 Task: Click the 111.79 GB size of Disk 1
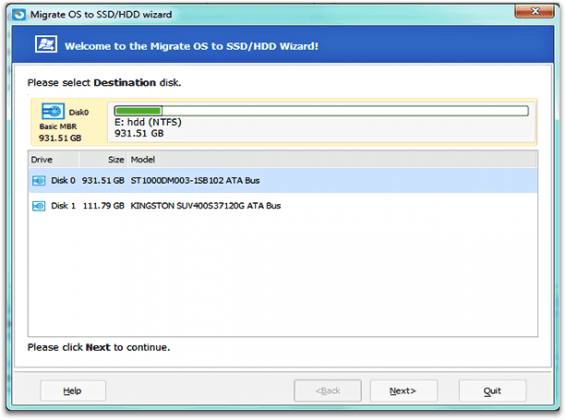[104, 206]
